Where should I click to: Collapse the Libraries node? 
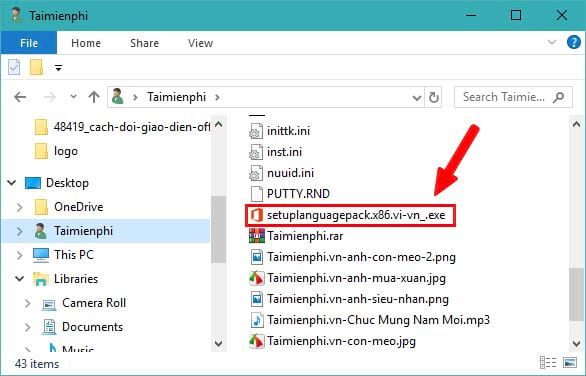click(19, 279)
